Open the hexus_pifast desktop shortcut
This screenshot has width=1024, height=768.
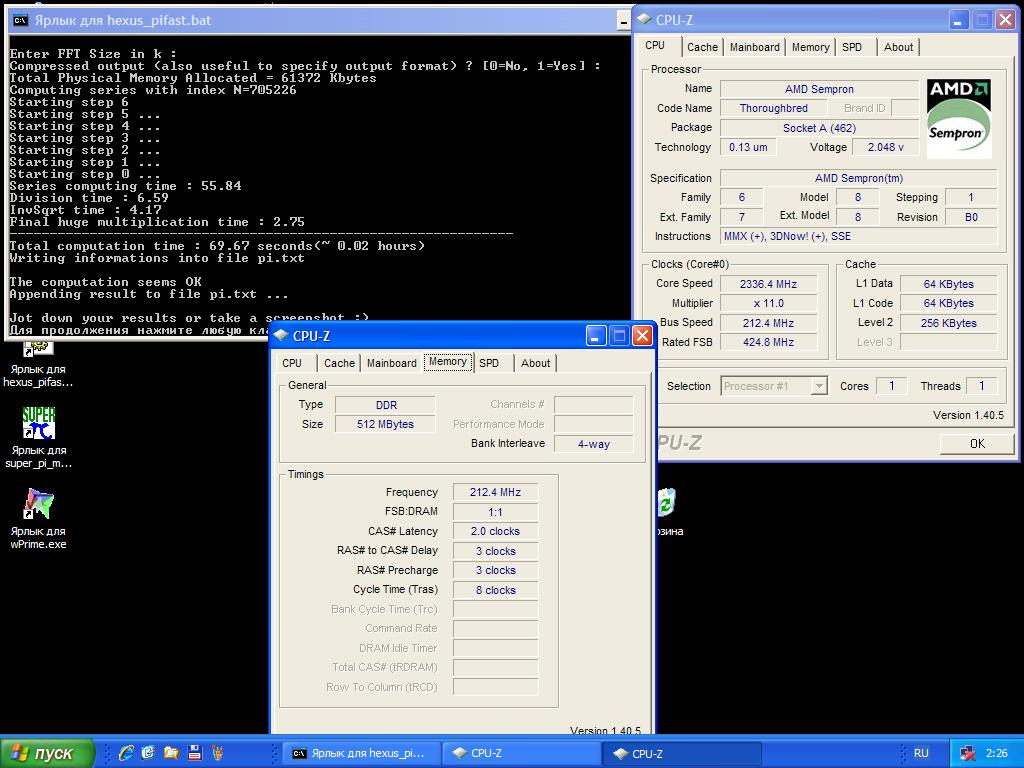38,362
